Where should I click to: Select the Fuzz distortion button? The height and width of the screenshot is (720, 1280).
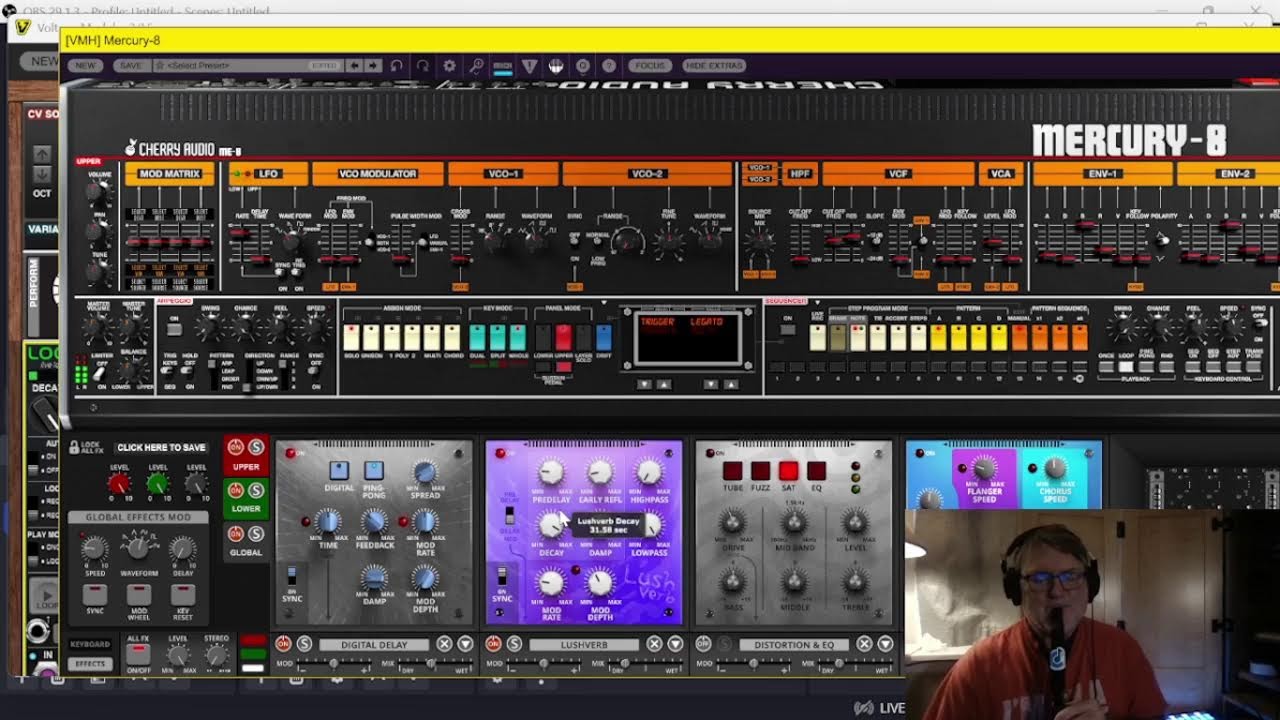click(x=761, y=471)
